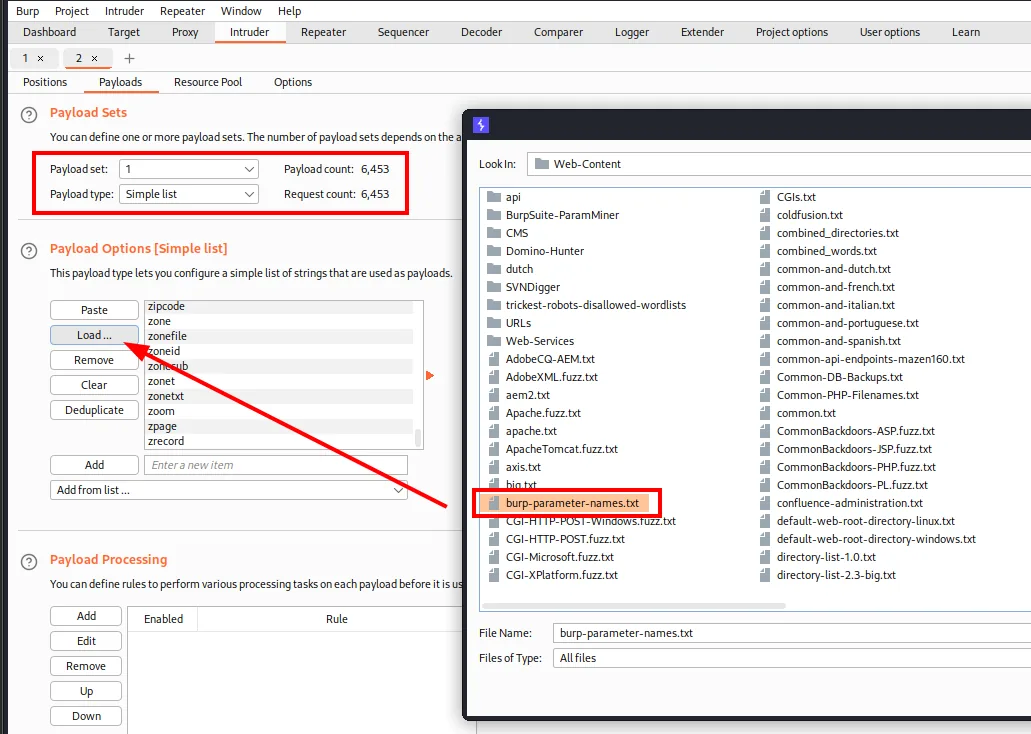Click the Payload Processing Down button
The image size is (1031, 734).
click(86, 716)
